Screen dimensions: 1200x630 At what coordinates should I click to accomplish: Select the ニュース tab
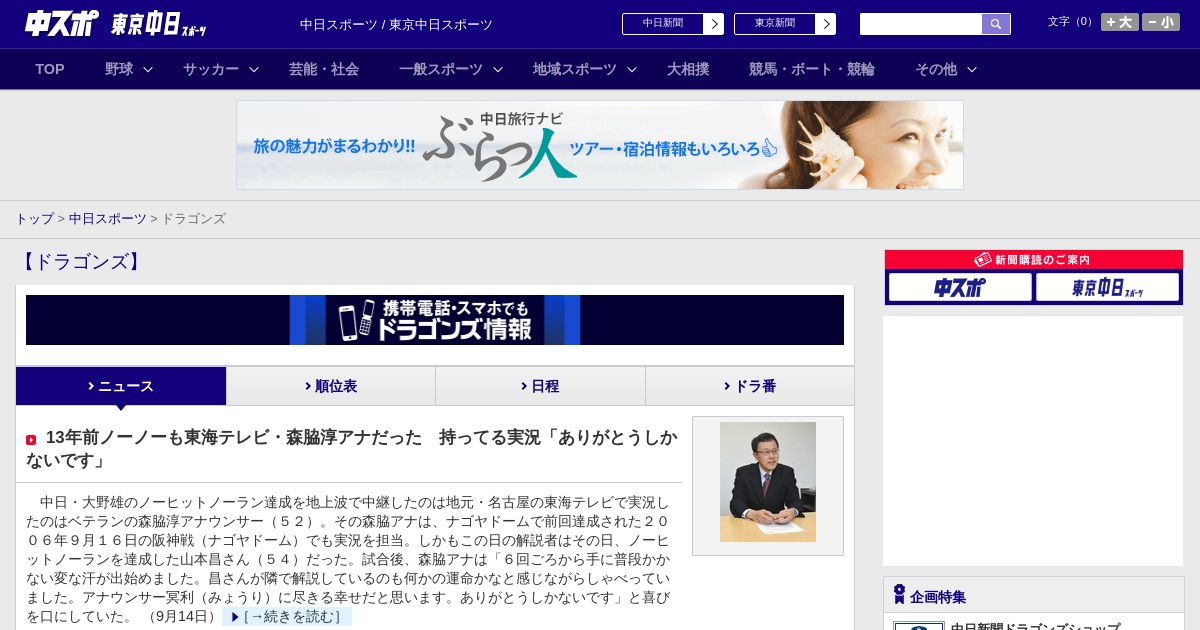coord(121,386)
